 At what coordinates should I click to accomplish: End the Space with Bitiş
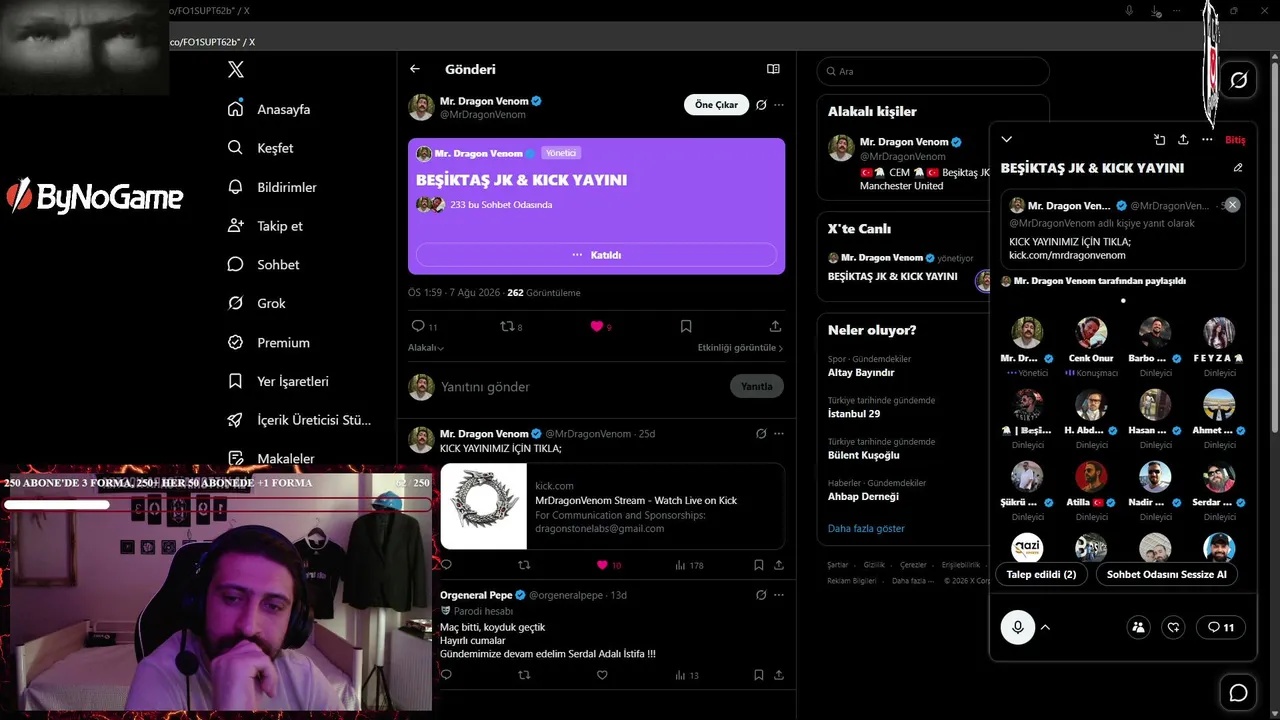1235,140
